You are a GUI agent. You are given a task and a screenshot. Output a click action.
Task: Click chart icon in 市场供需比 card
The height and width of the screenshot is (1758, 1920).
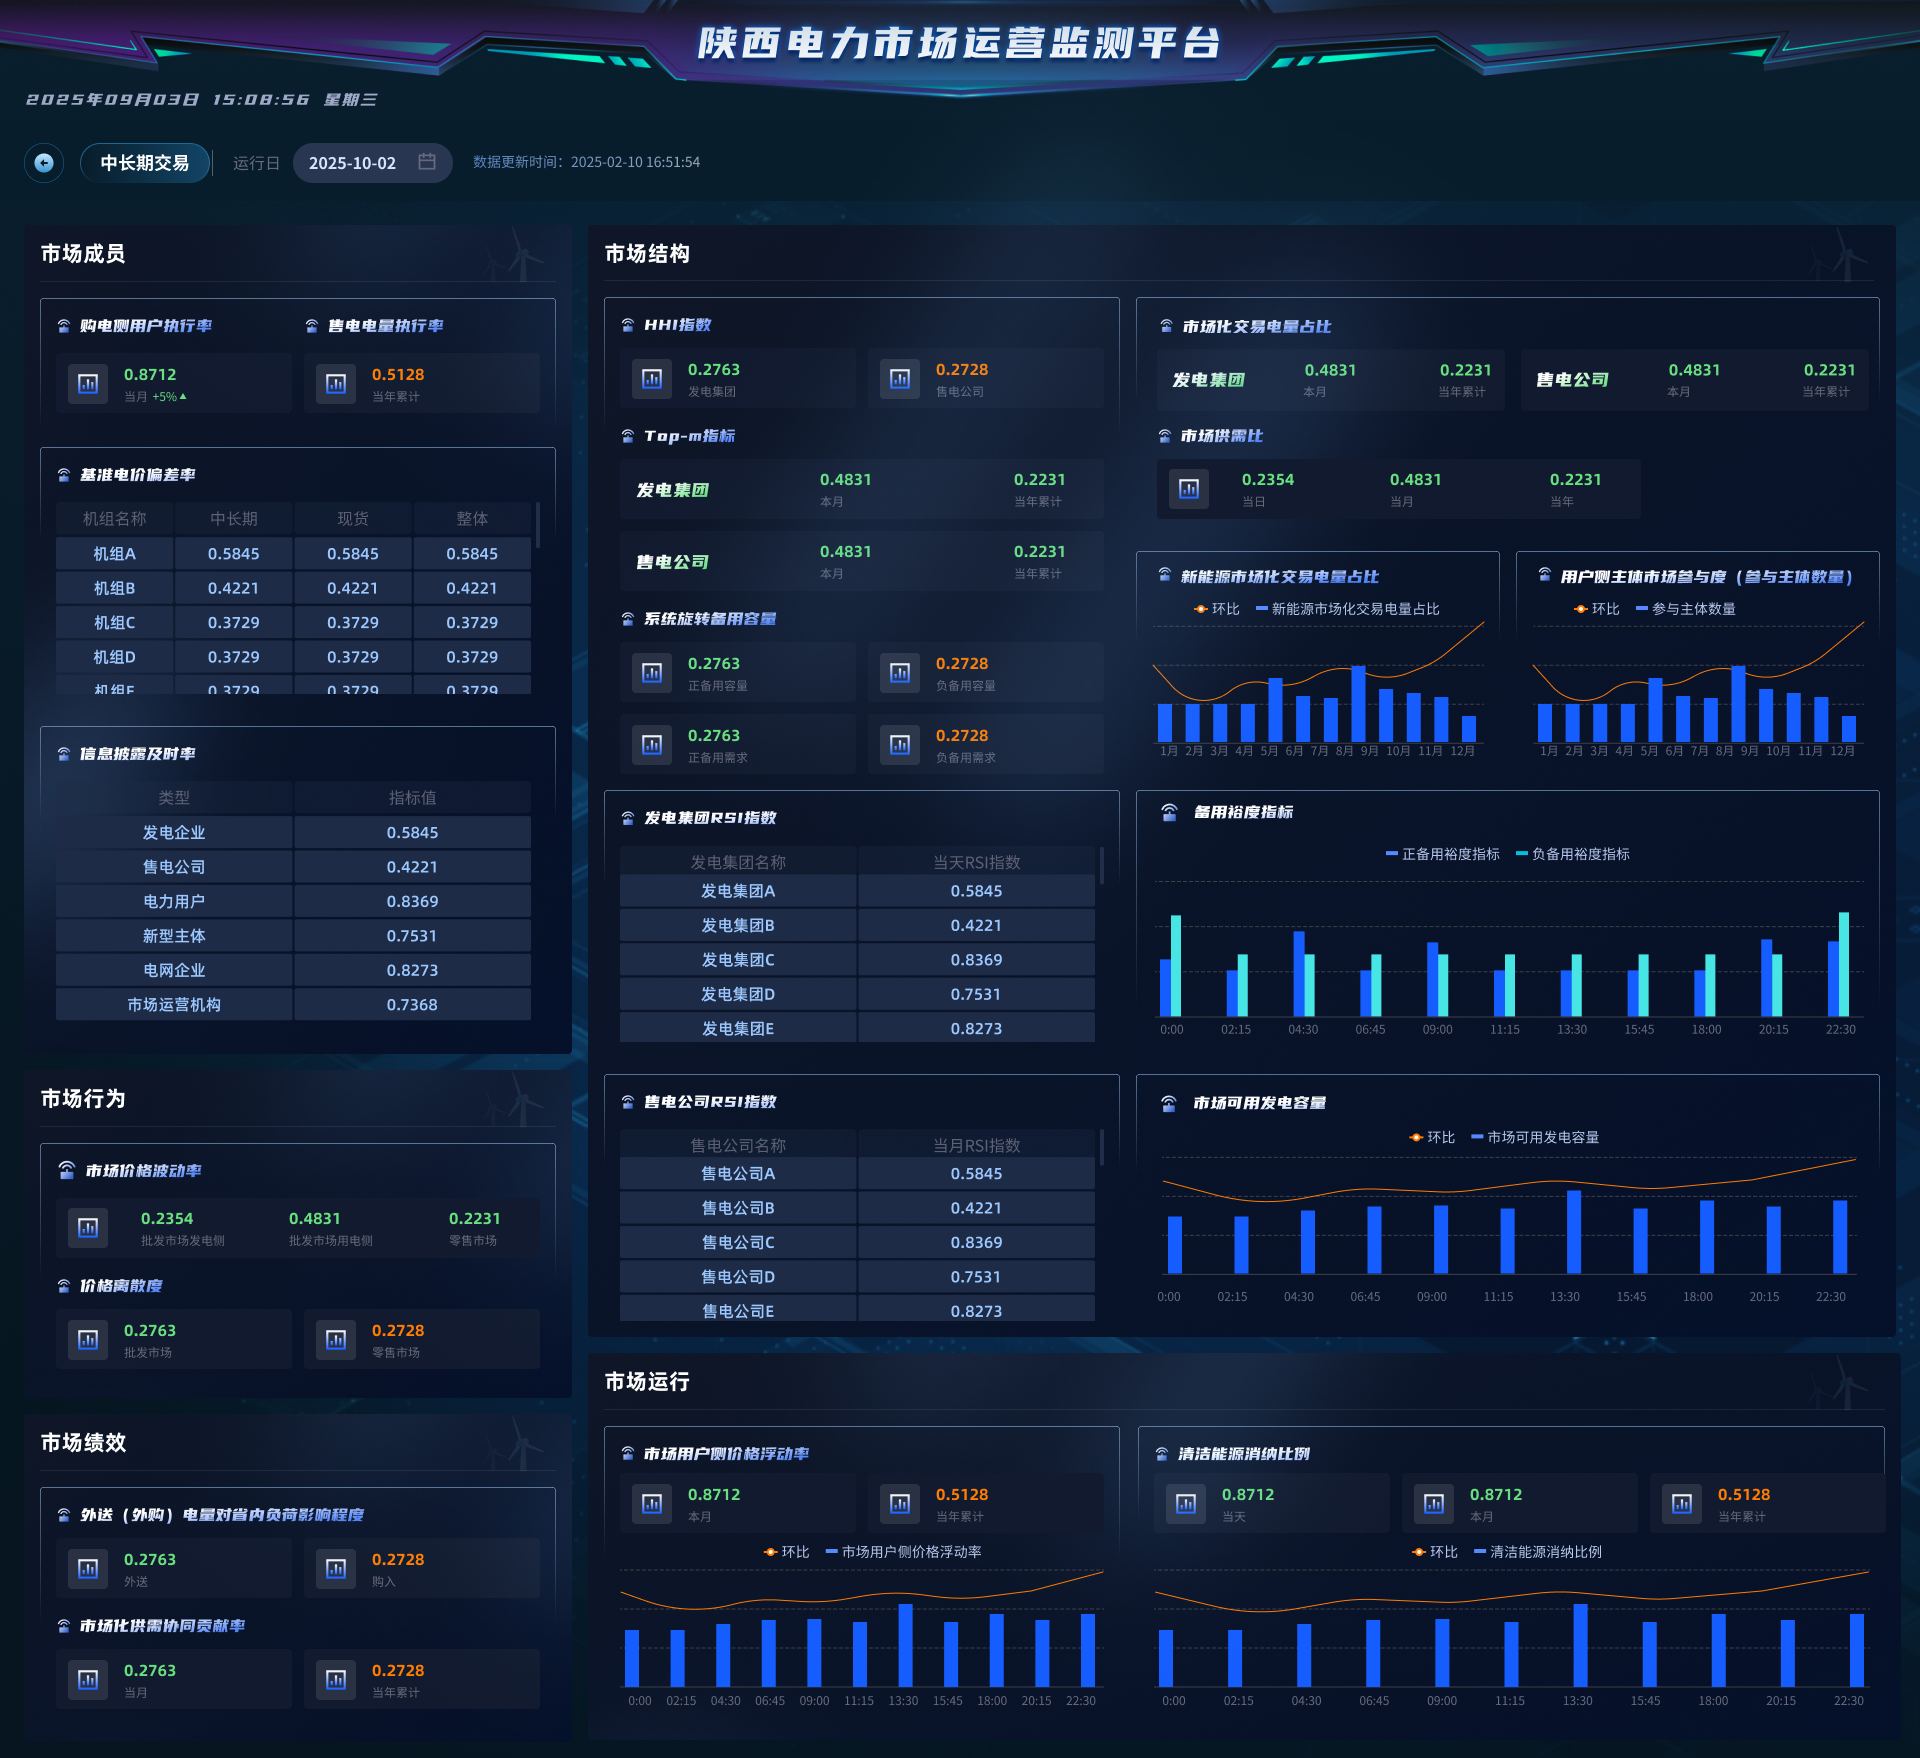[1189, 489]
